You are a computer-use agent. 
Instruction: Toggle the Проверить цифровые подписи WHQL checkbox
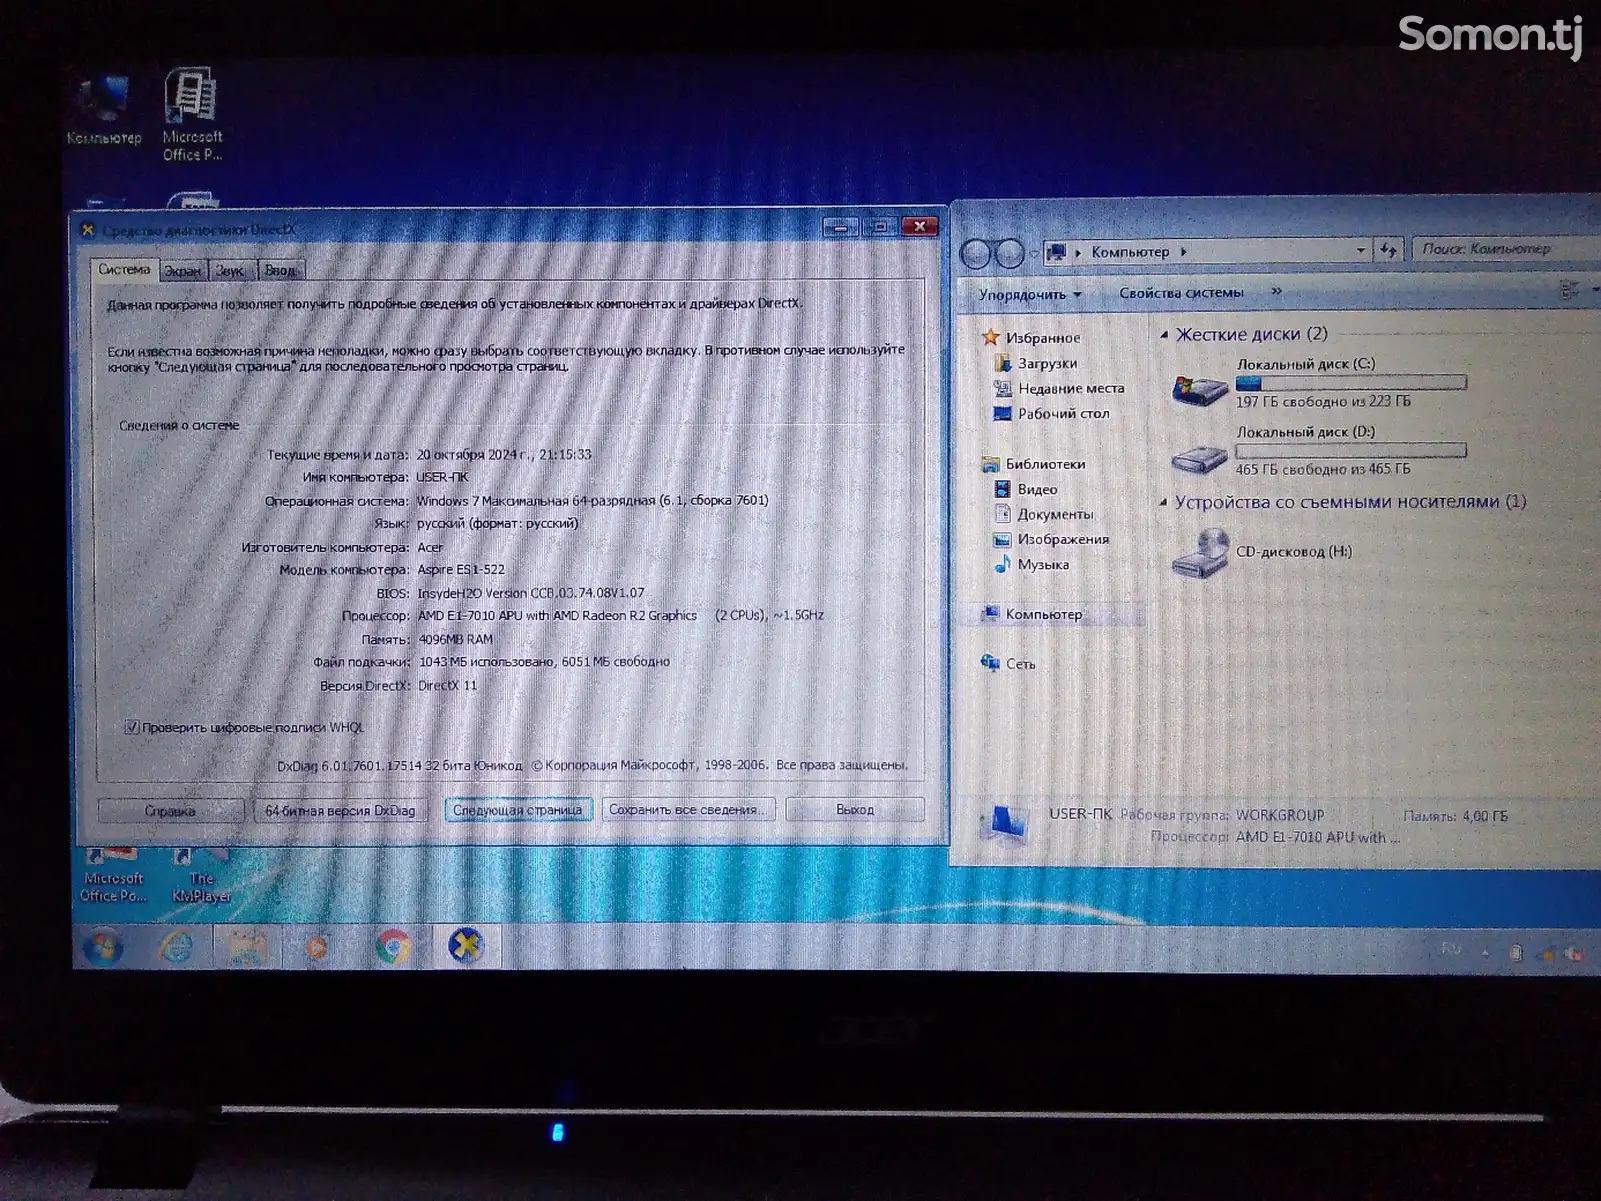pos(131,727)
